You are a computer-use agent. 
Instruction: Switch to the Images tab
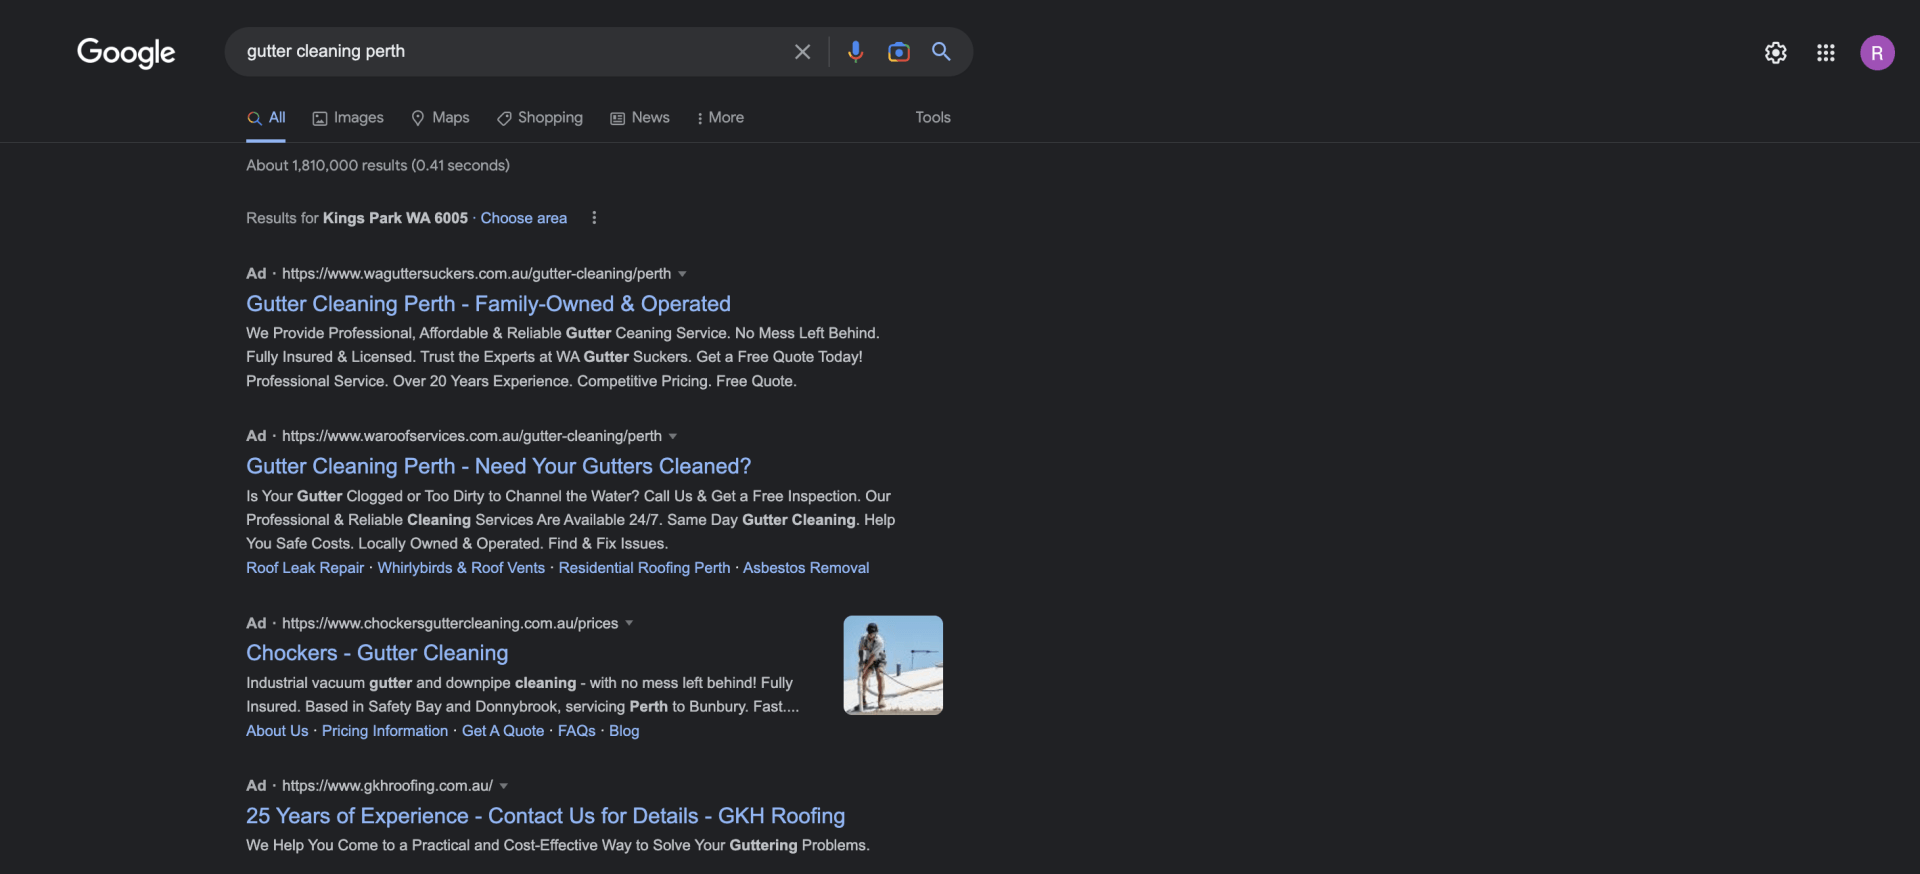(348, 118)
